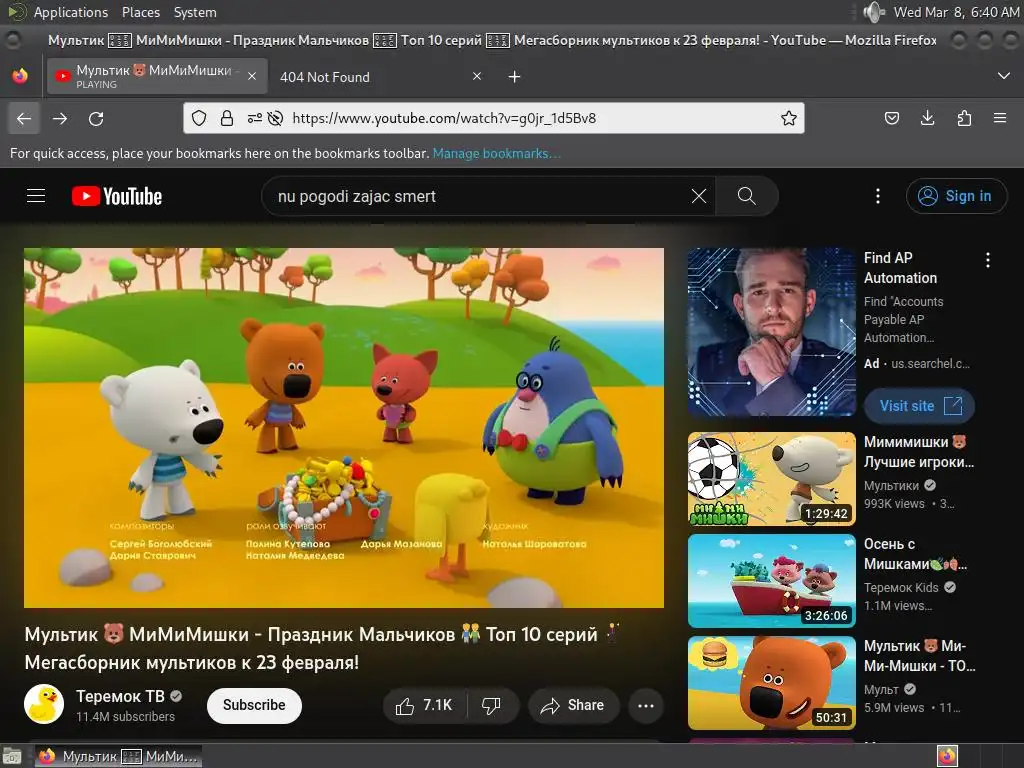Screen dimensions: 1024x768
Task: Click the Firefox taskbar window button
Action: click(118, 756)
